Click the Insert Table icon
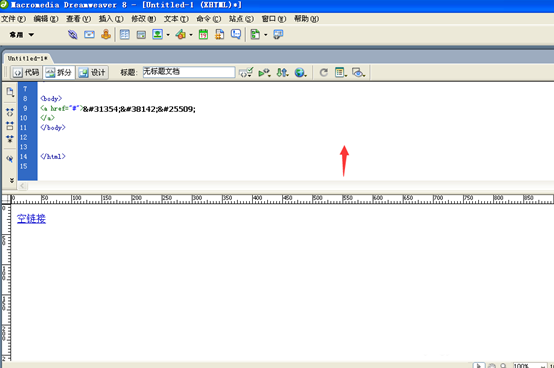The image size is (554, 368). pyautogui.click(x=124, y=35)
